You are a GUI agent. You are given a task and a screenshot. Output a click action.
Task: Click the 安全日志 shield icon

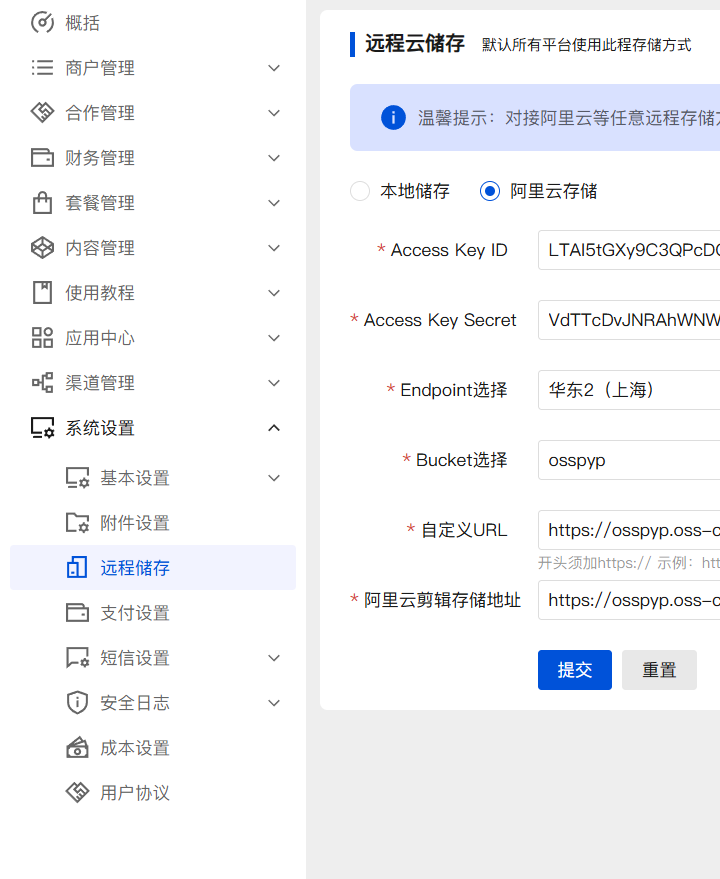coord(77,703)
